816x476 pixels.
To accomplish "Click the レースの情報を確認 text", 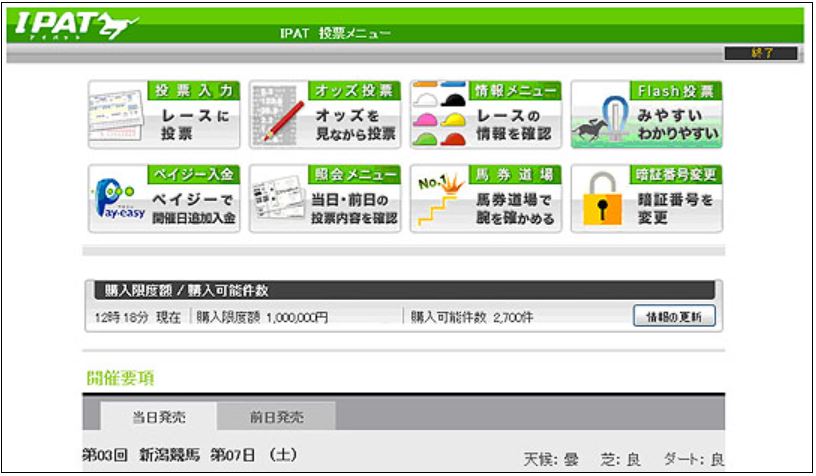I will point(514,124).
